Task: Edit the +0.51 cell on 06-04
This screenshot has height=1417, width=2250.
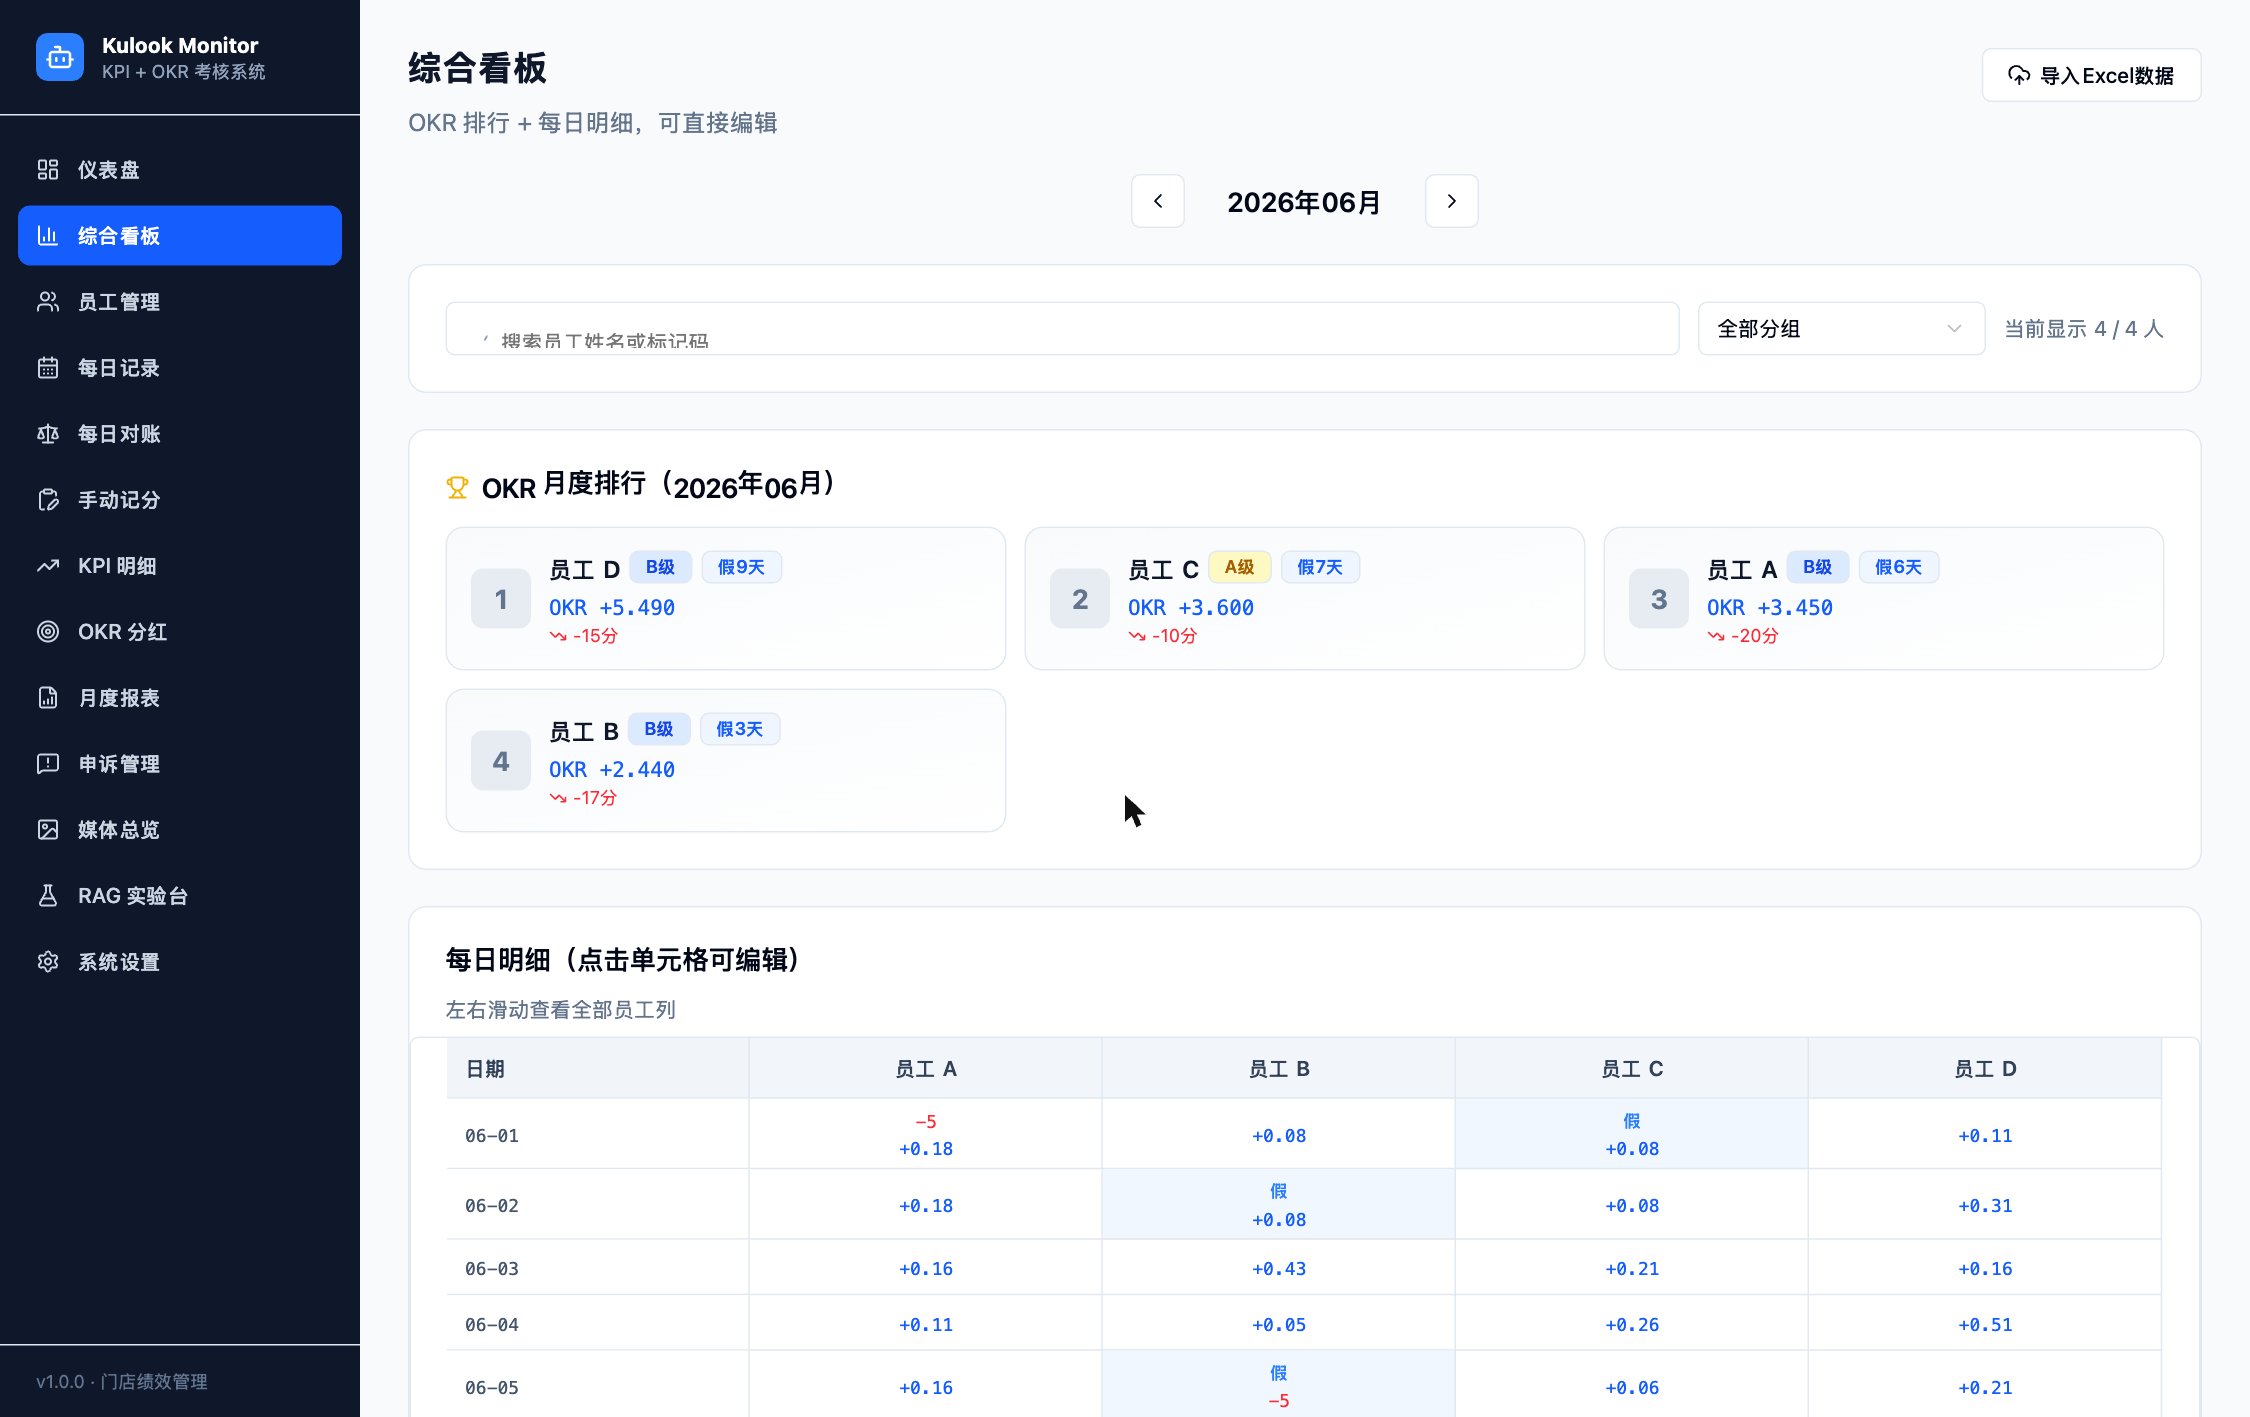Action: 1984,1324
